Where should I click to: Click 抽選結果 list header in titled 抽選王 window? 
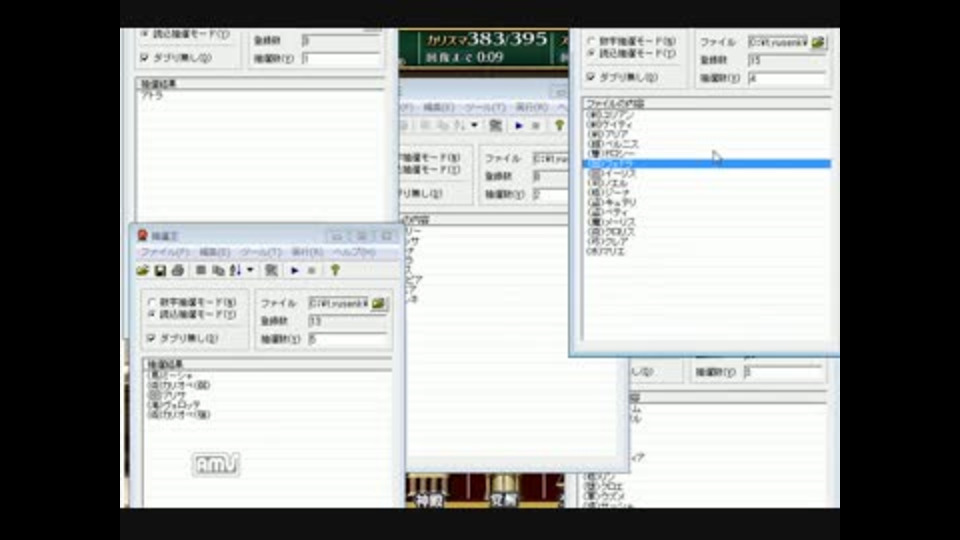click(x=268, y=364)
